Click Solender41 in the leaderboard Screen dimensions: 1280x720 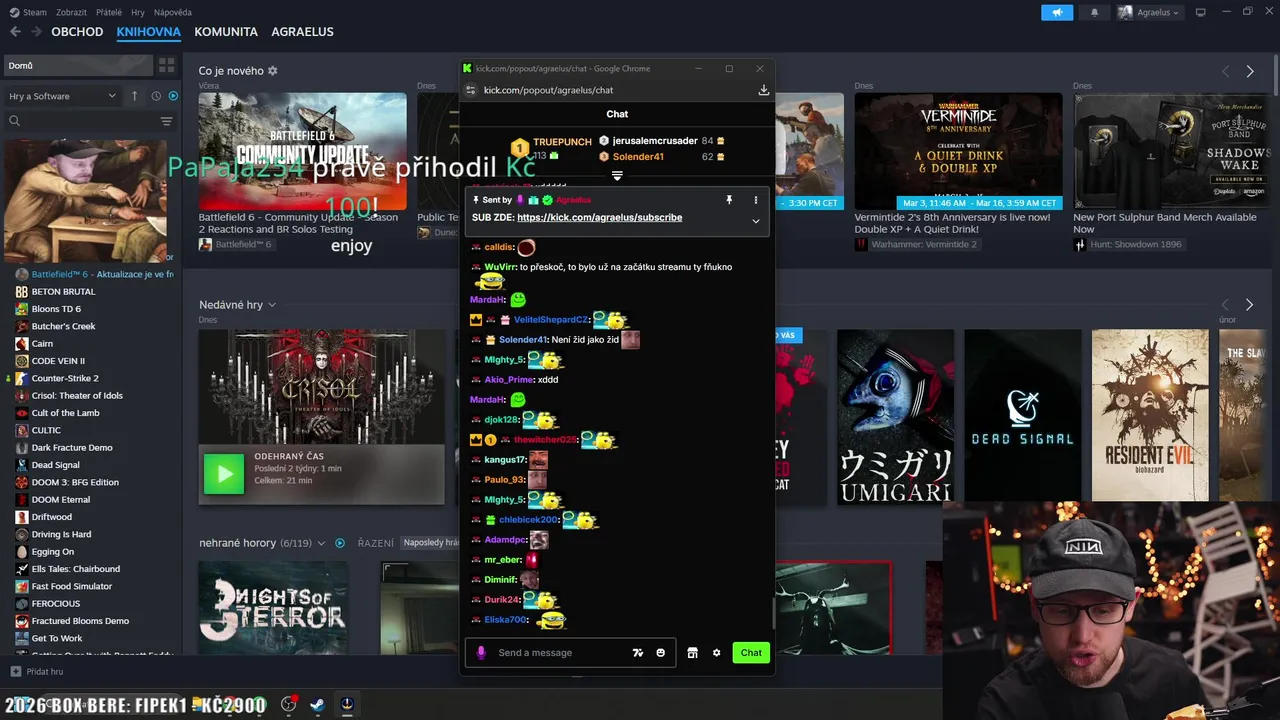click(638, 156)
